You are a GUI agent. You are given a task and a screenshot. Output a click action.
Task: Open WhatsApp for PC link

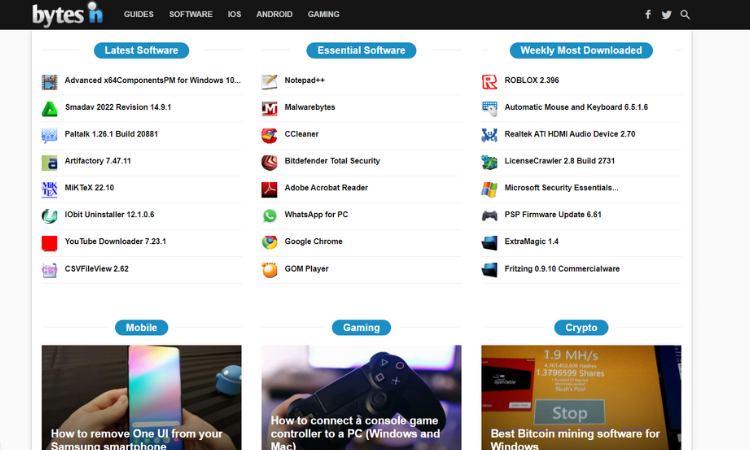pos(316,214)
